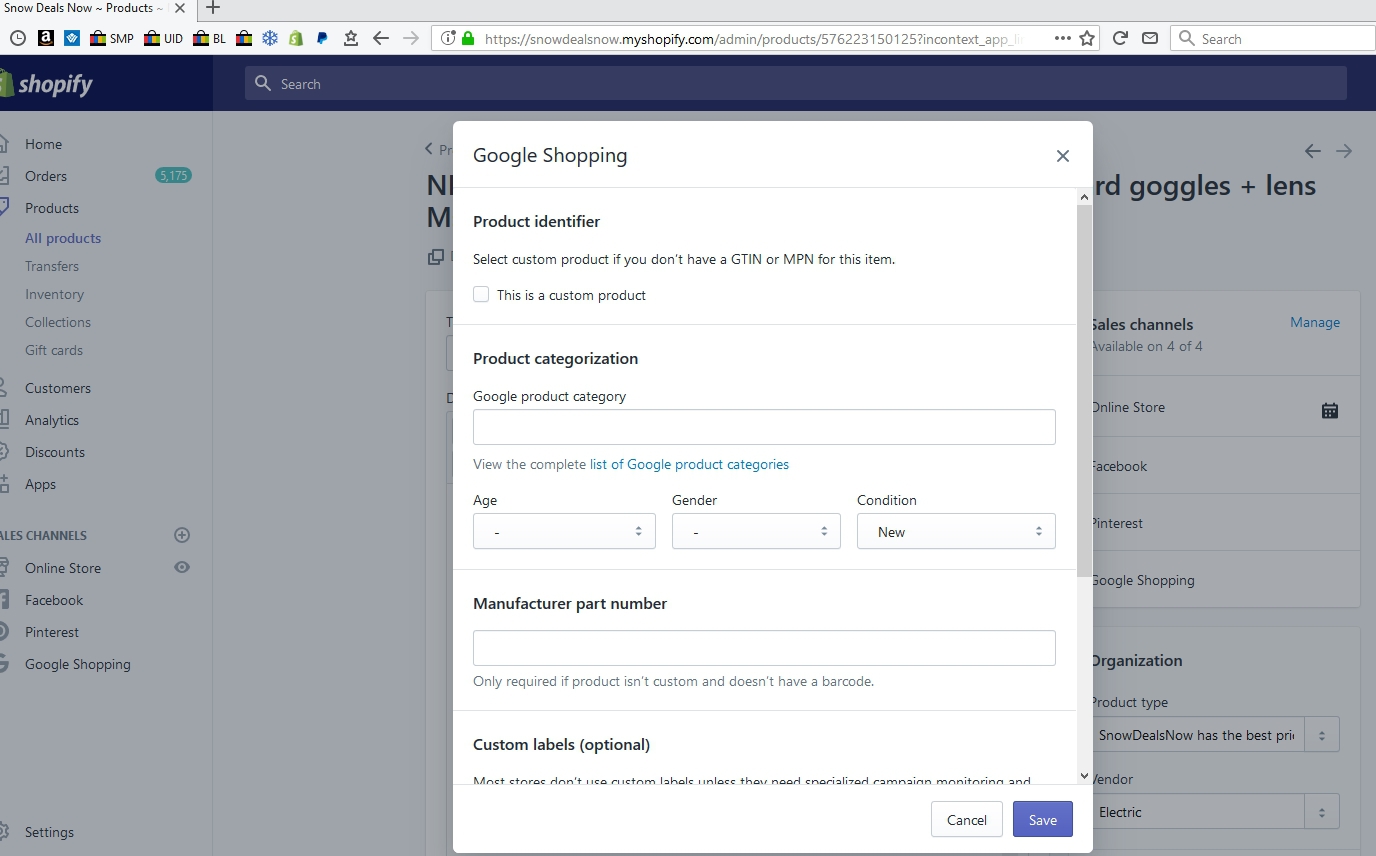
Task: Add a sales channel with the plus icon
Action: [182, 535]
